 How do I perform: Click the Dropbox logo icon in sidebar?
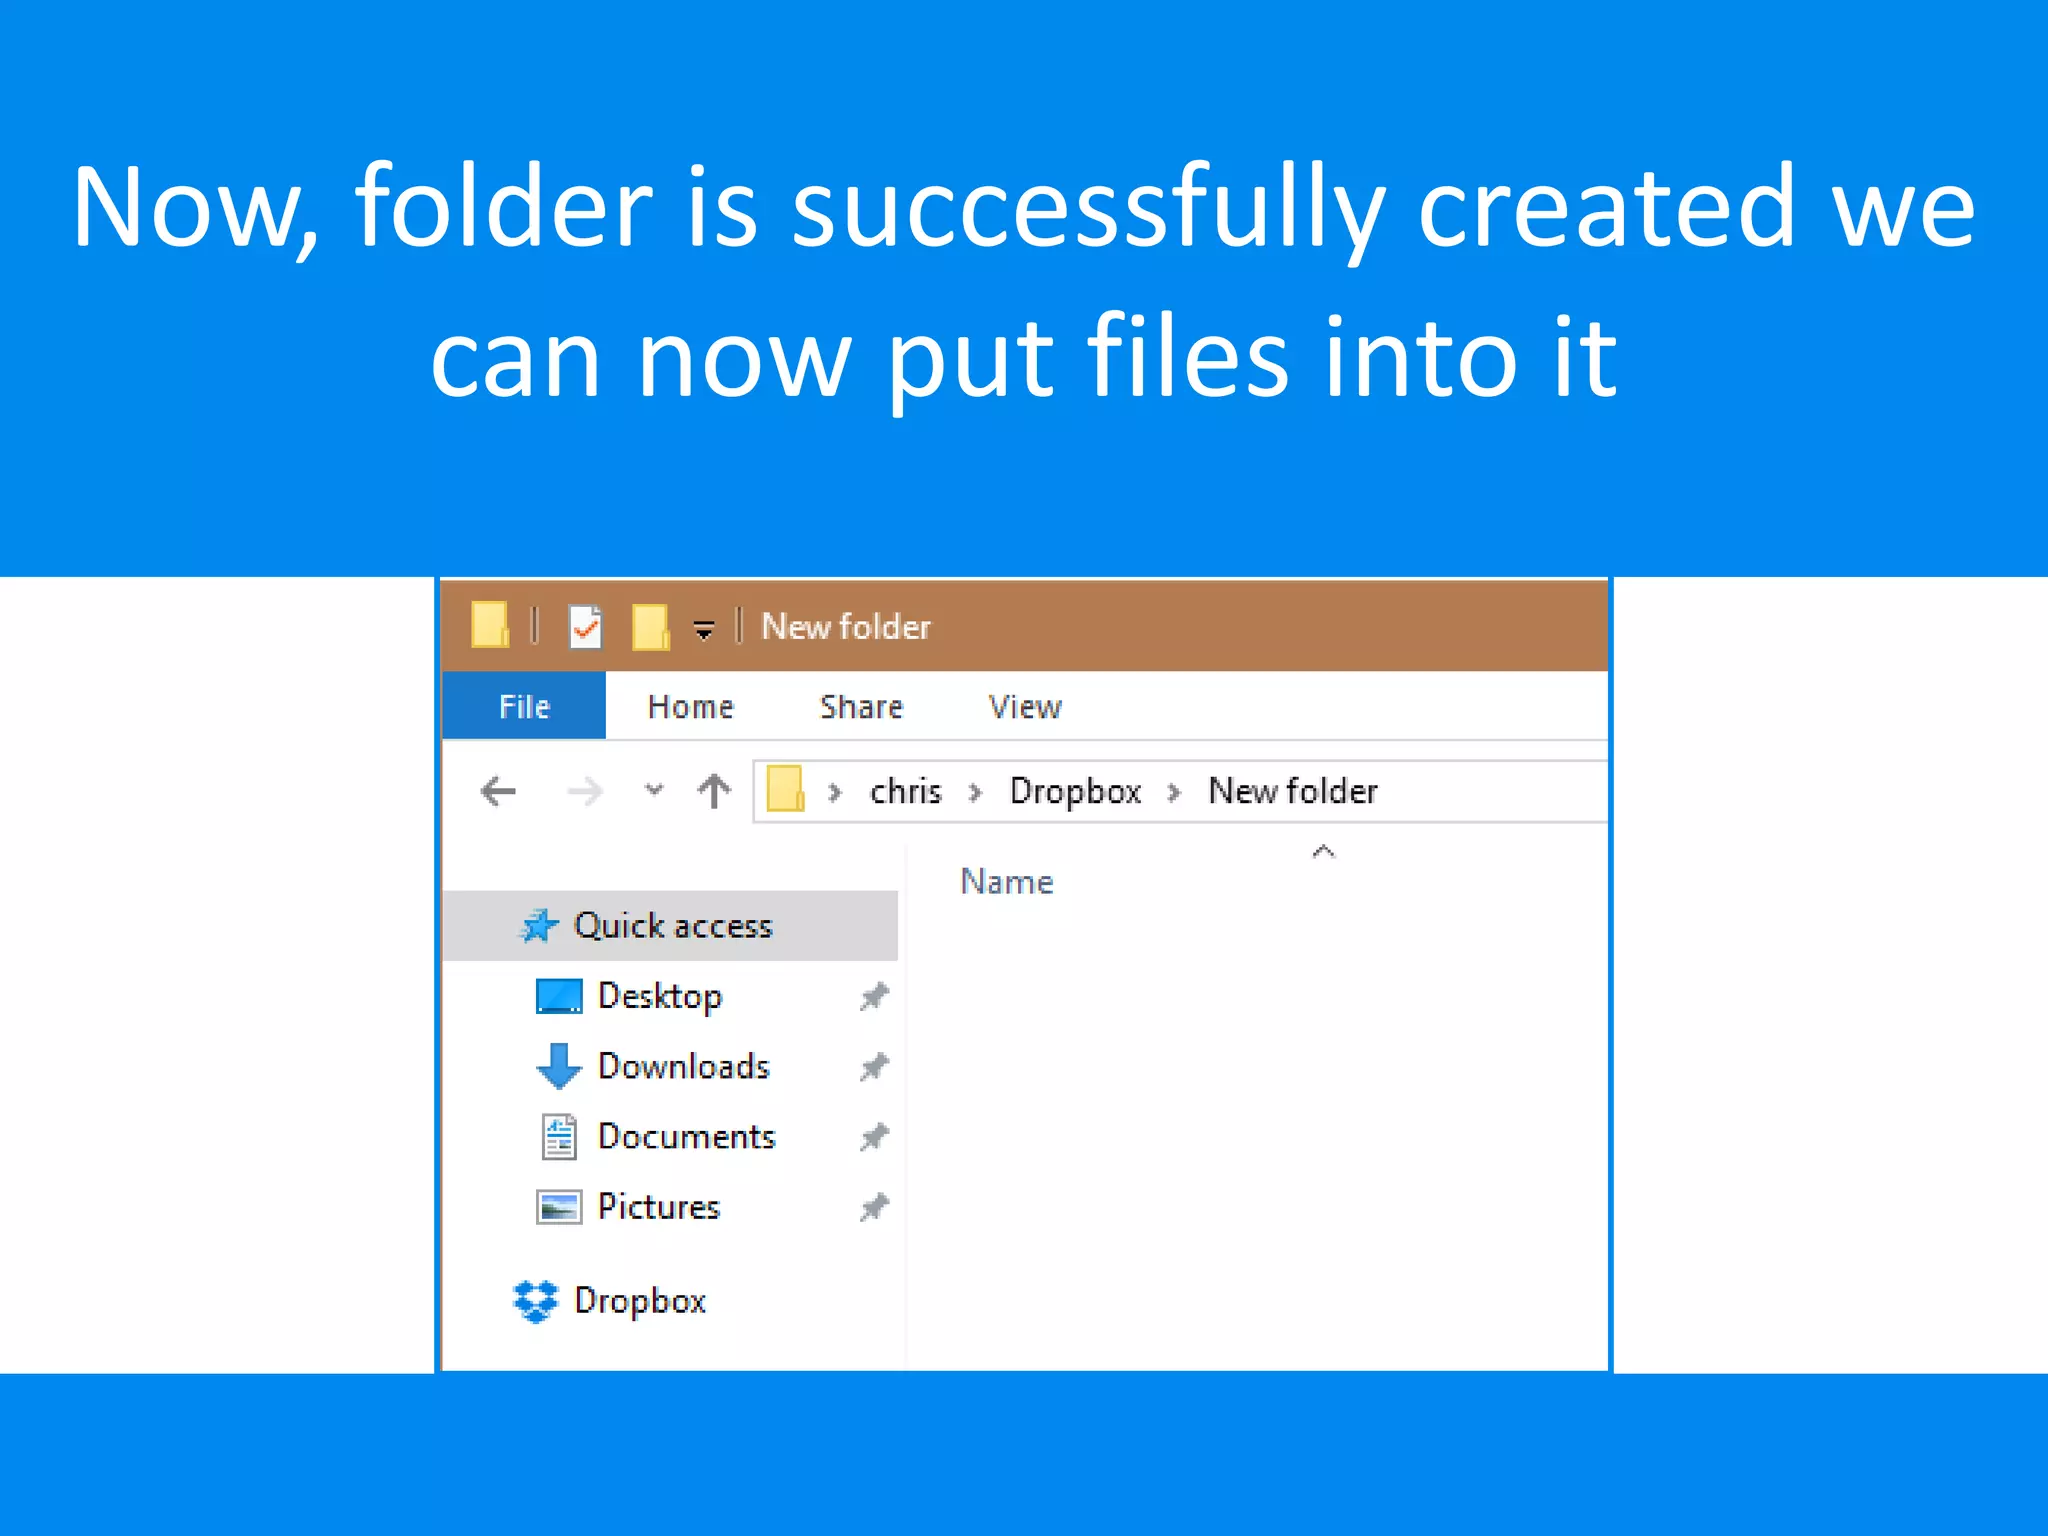(x=535, y=1301)
